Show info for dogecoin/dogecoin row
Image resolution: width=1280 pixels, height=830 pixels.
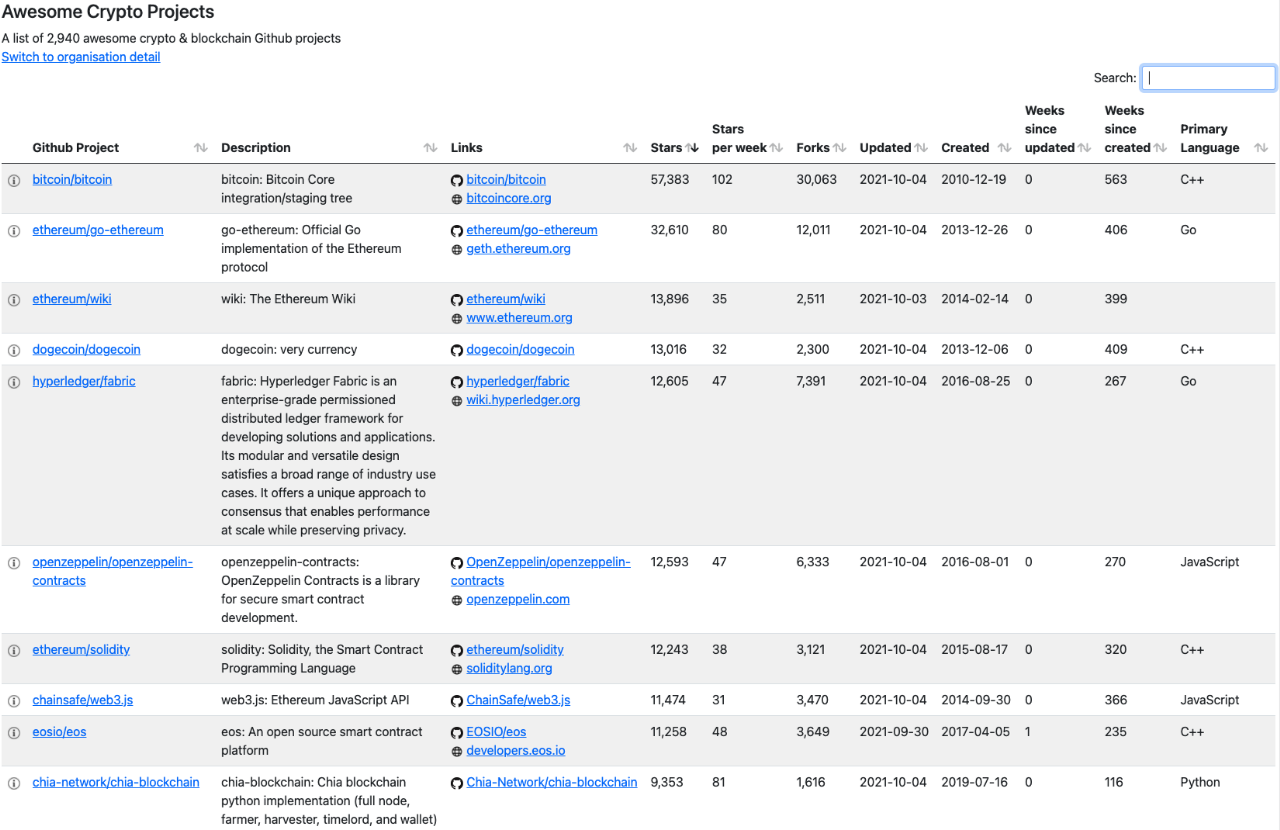point(14,351)
